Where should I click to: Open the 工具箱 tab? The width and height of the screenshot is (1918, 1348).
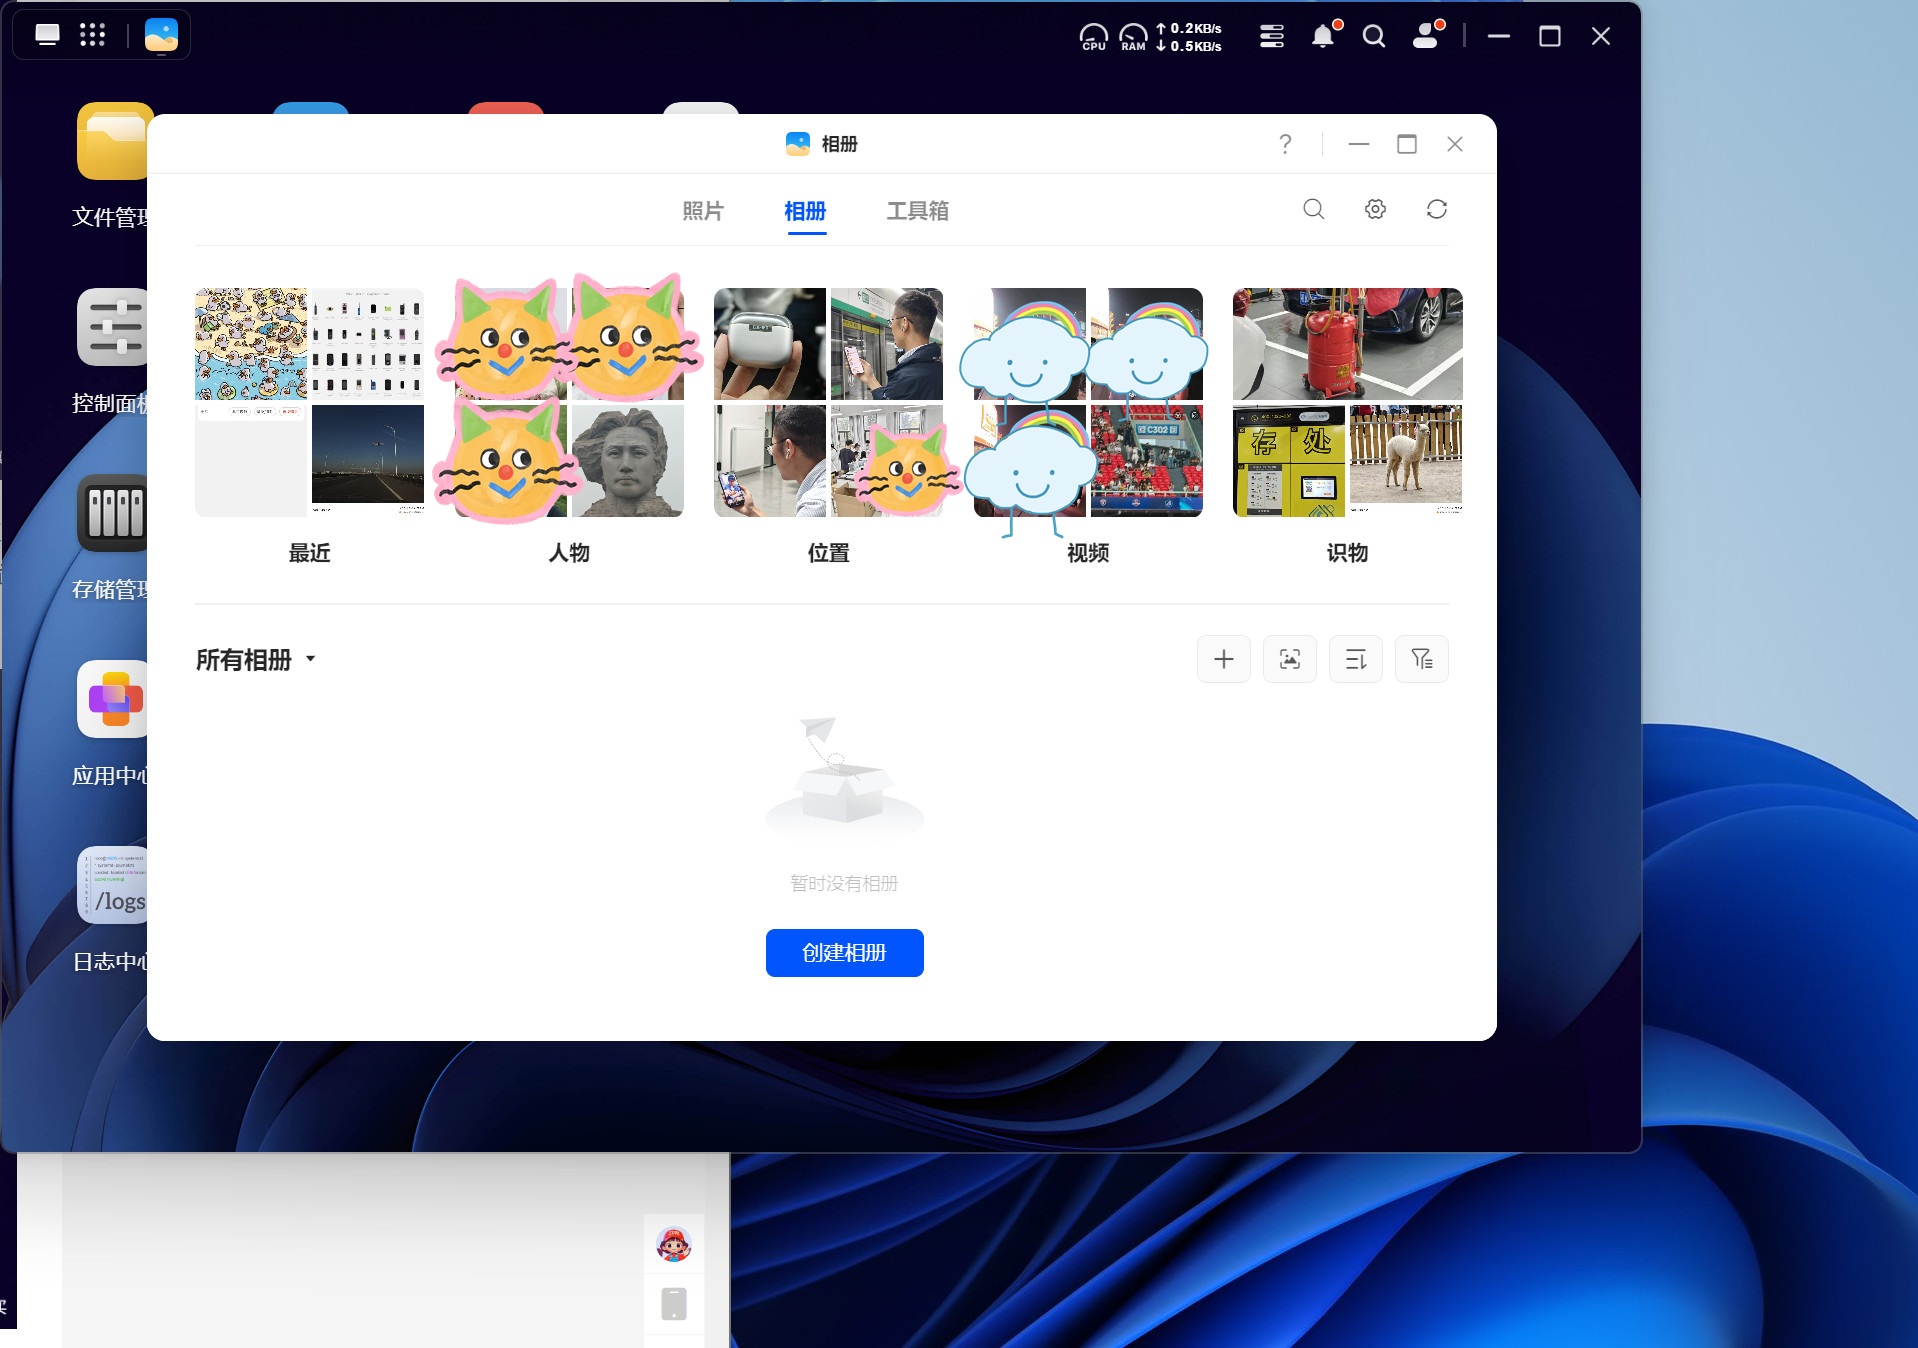point(917,211)
